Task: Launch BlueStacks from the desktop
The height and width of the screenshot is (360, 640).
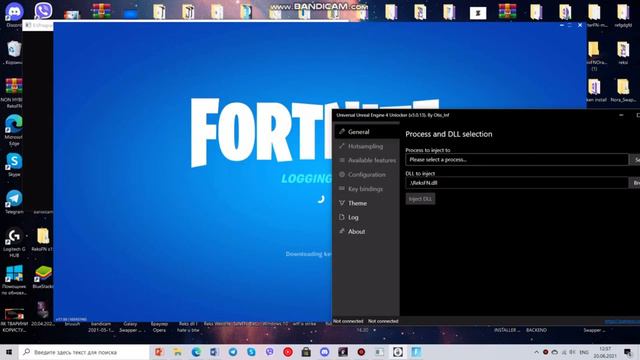Action: click(43, 277)
